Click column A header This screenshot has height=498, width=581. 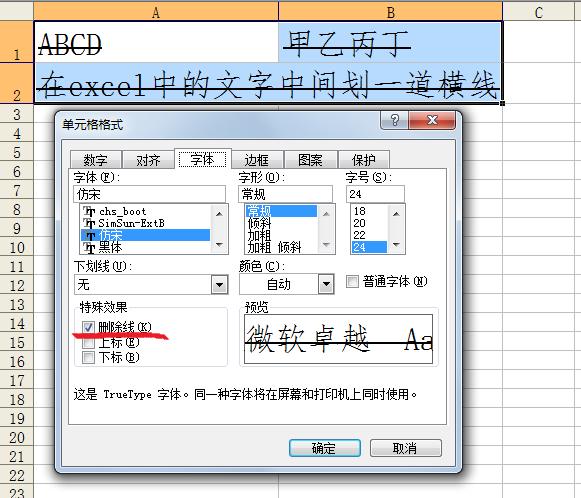(156, 13)
